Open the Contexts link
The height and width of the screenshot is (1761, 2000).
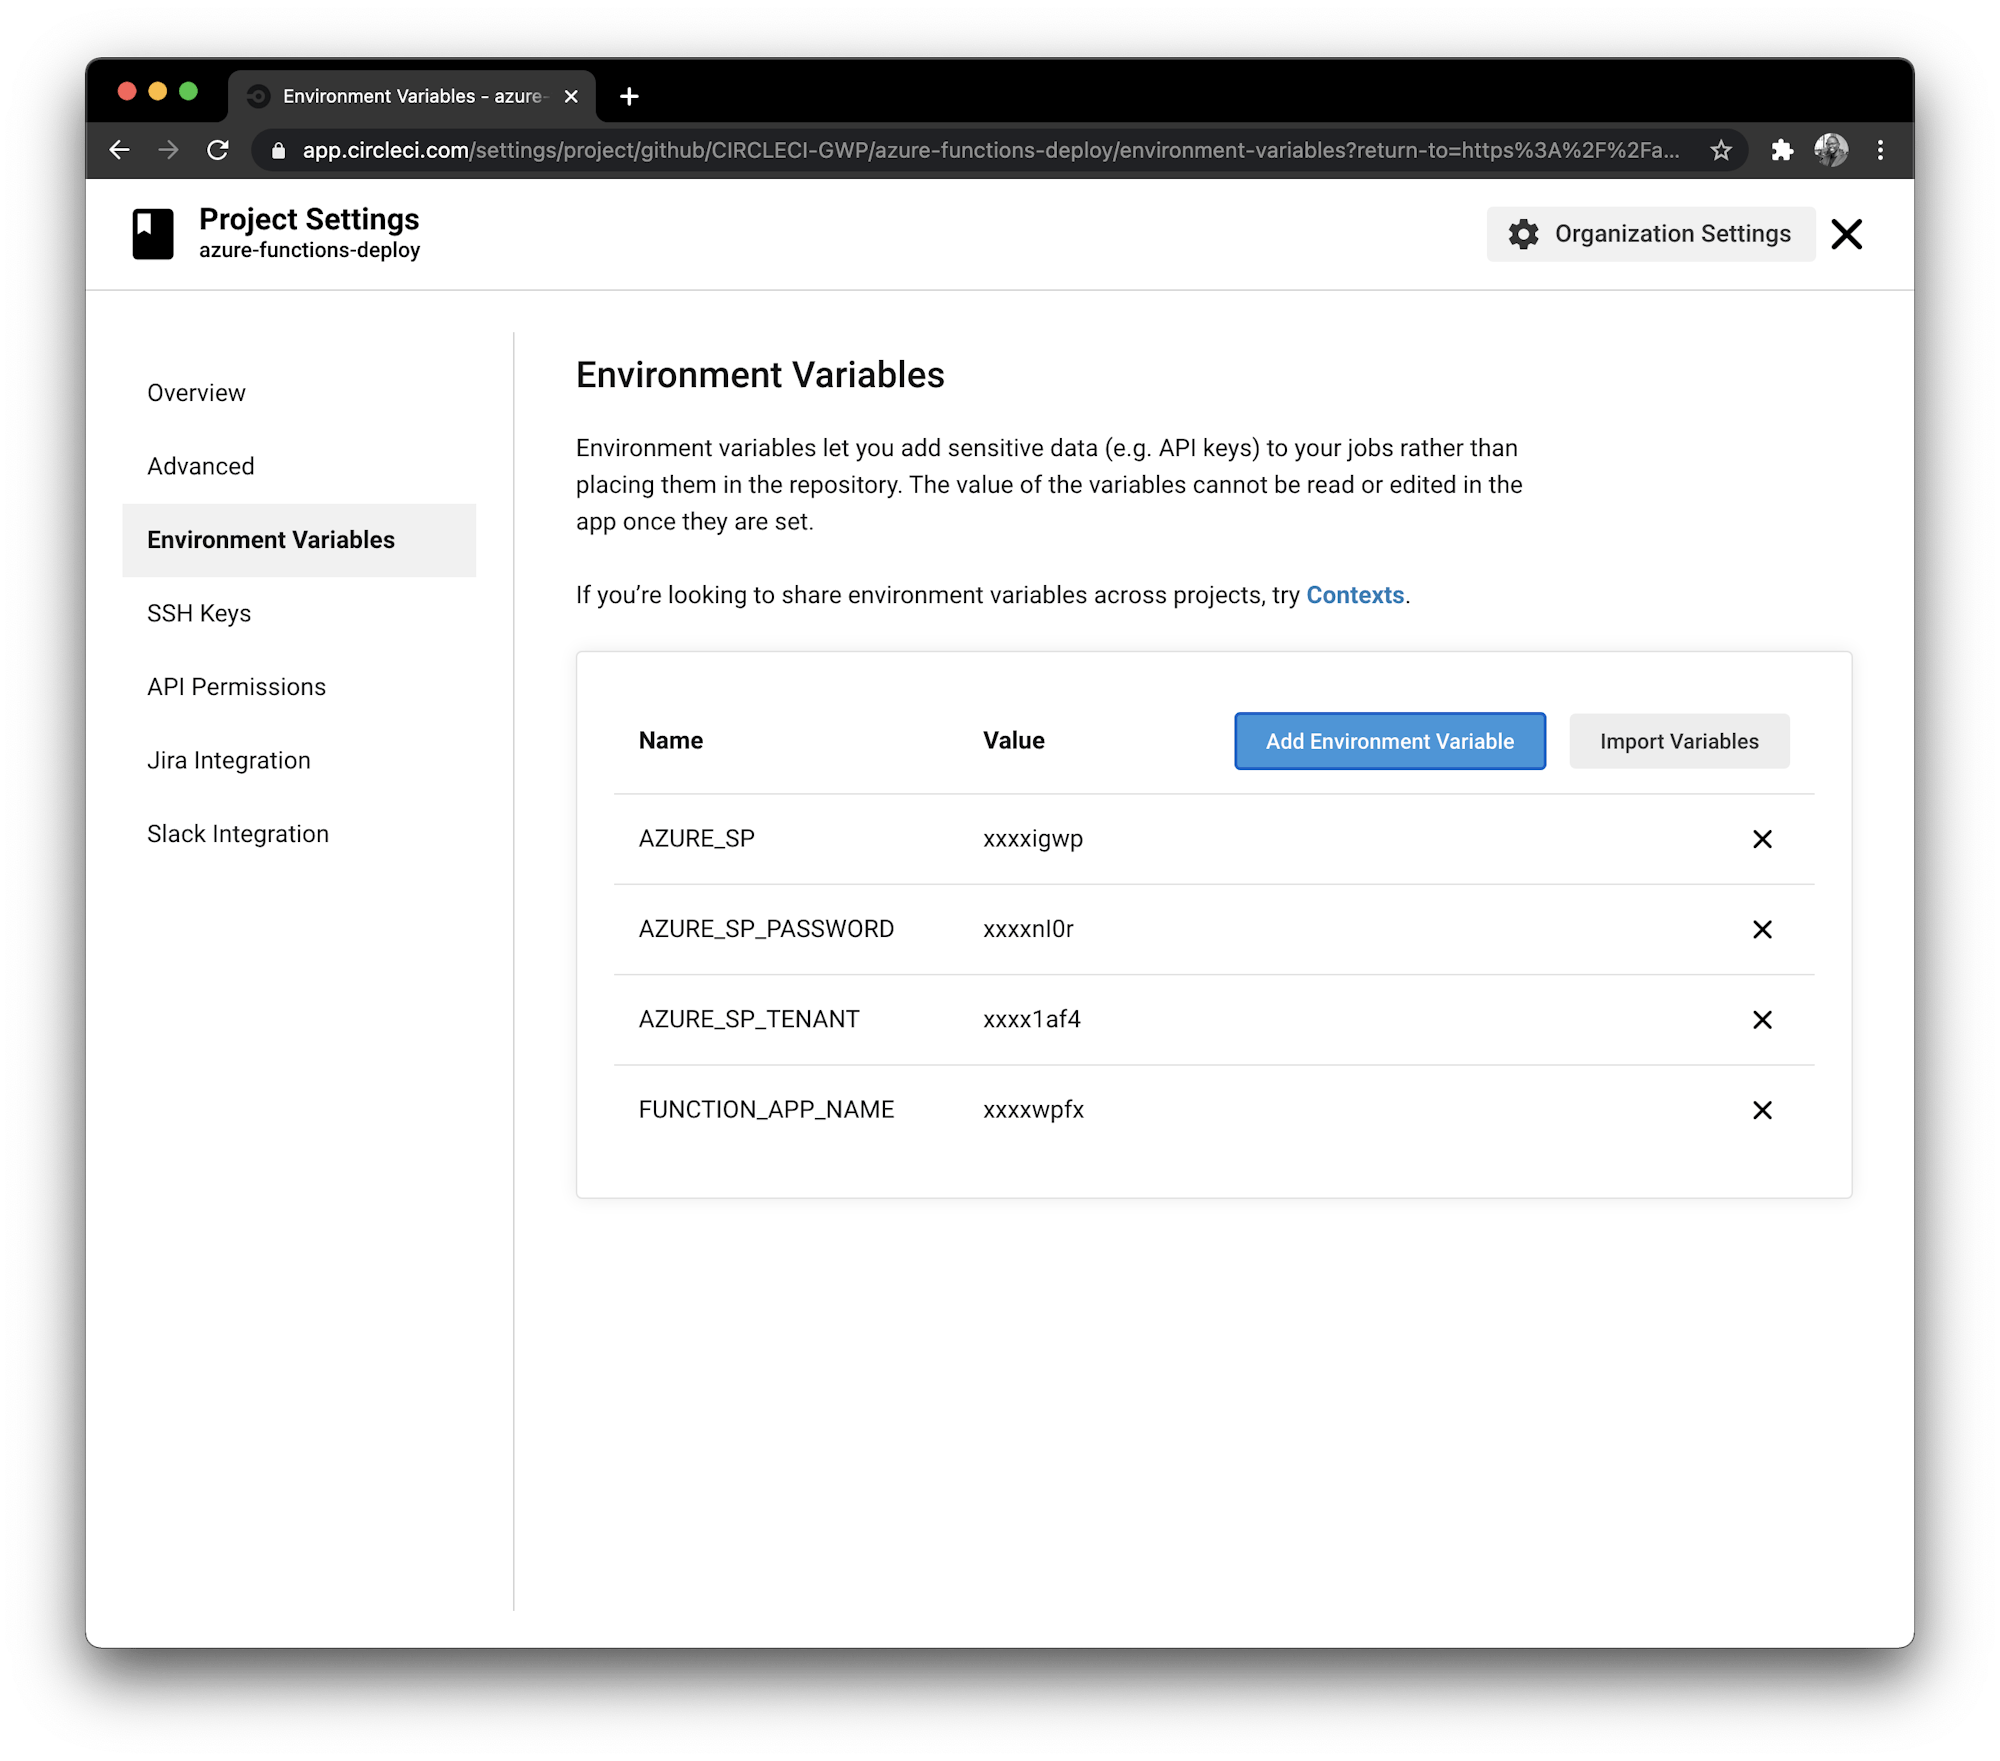(1354, 594)
